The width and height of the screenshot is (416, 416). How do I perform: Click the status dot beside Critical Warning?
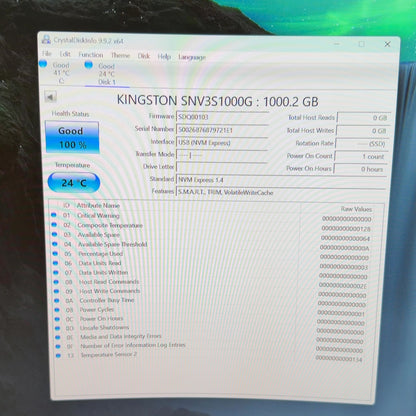click(54, 215)
